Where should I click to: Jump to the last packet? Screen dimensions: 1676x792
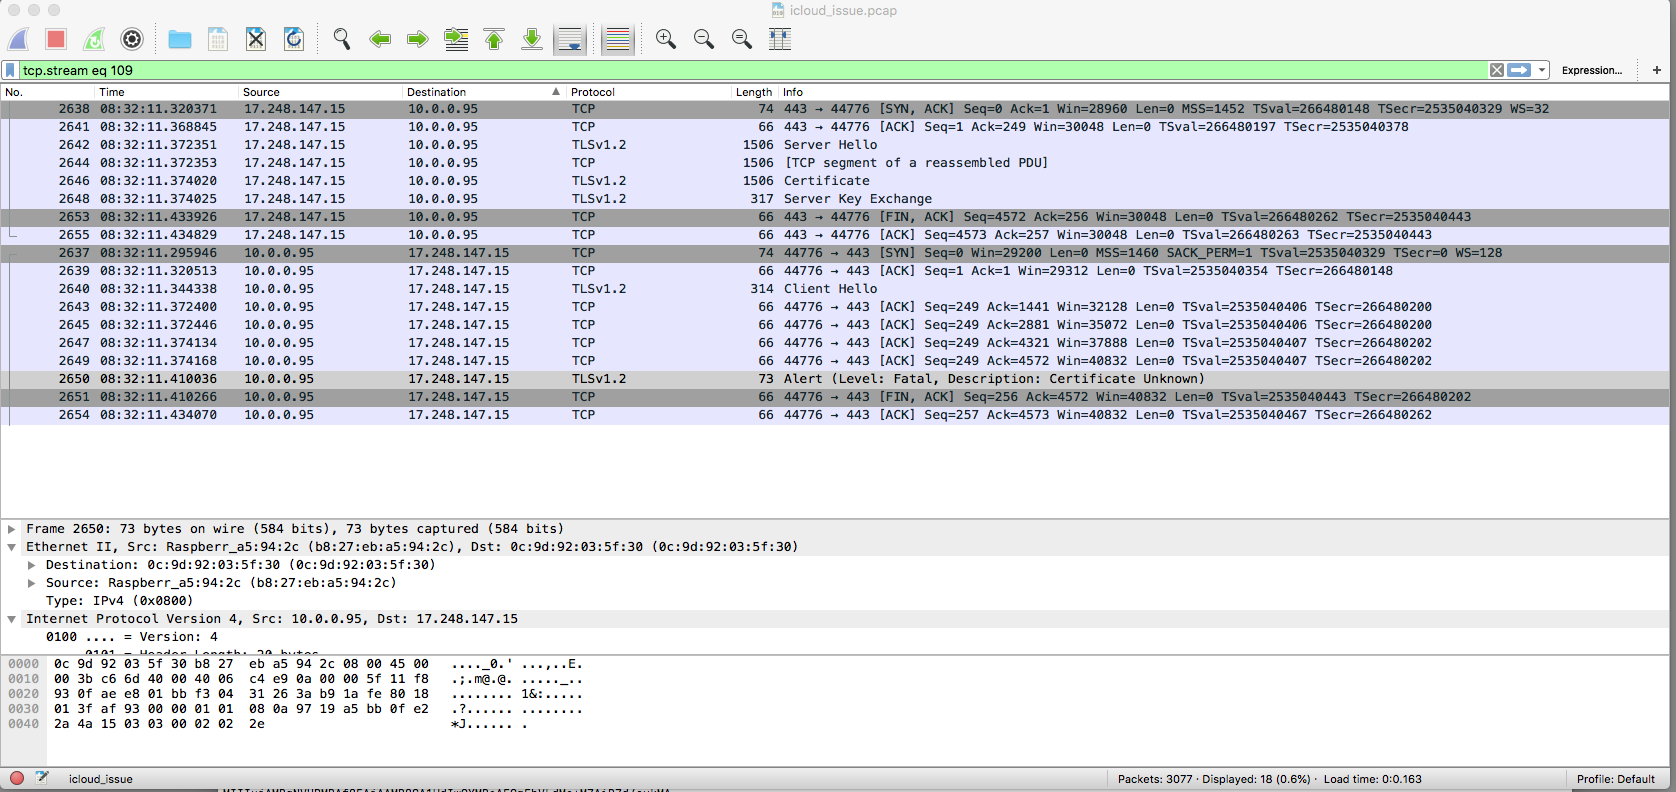tap(532, 39)
